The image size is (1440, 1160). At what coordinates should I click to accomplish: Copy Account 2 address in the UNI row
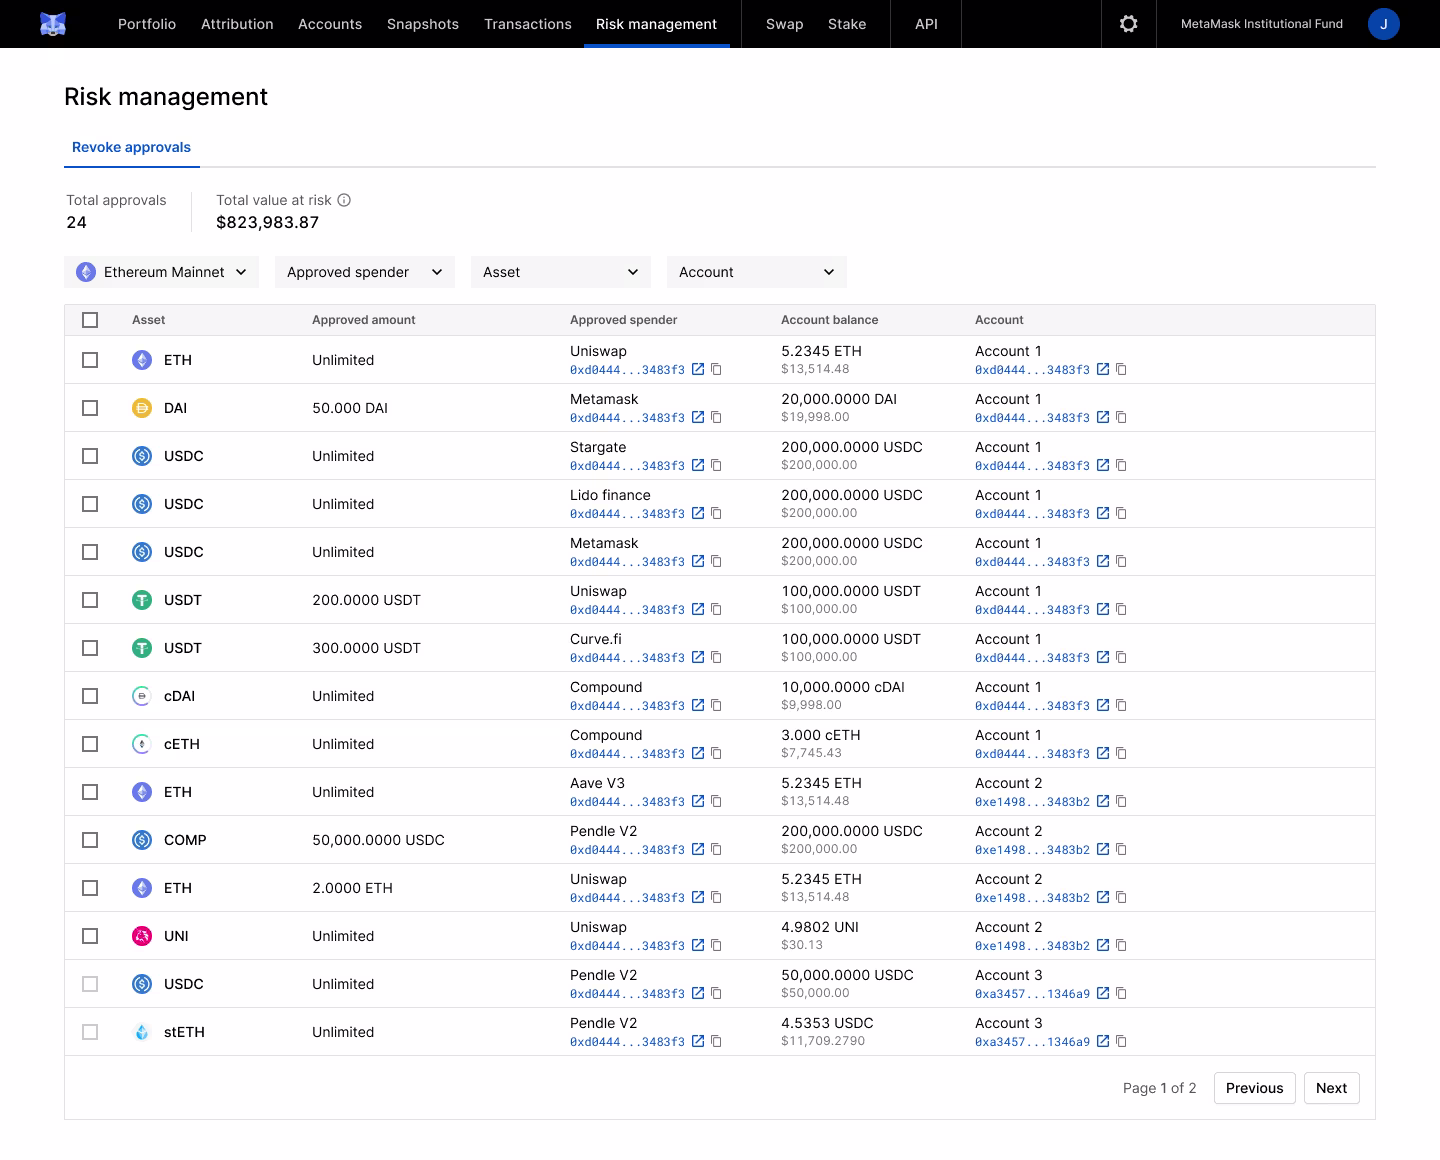click(1121, 945)
